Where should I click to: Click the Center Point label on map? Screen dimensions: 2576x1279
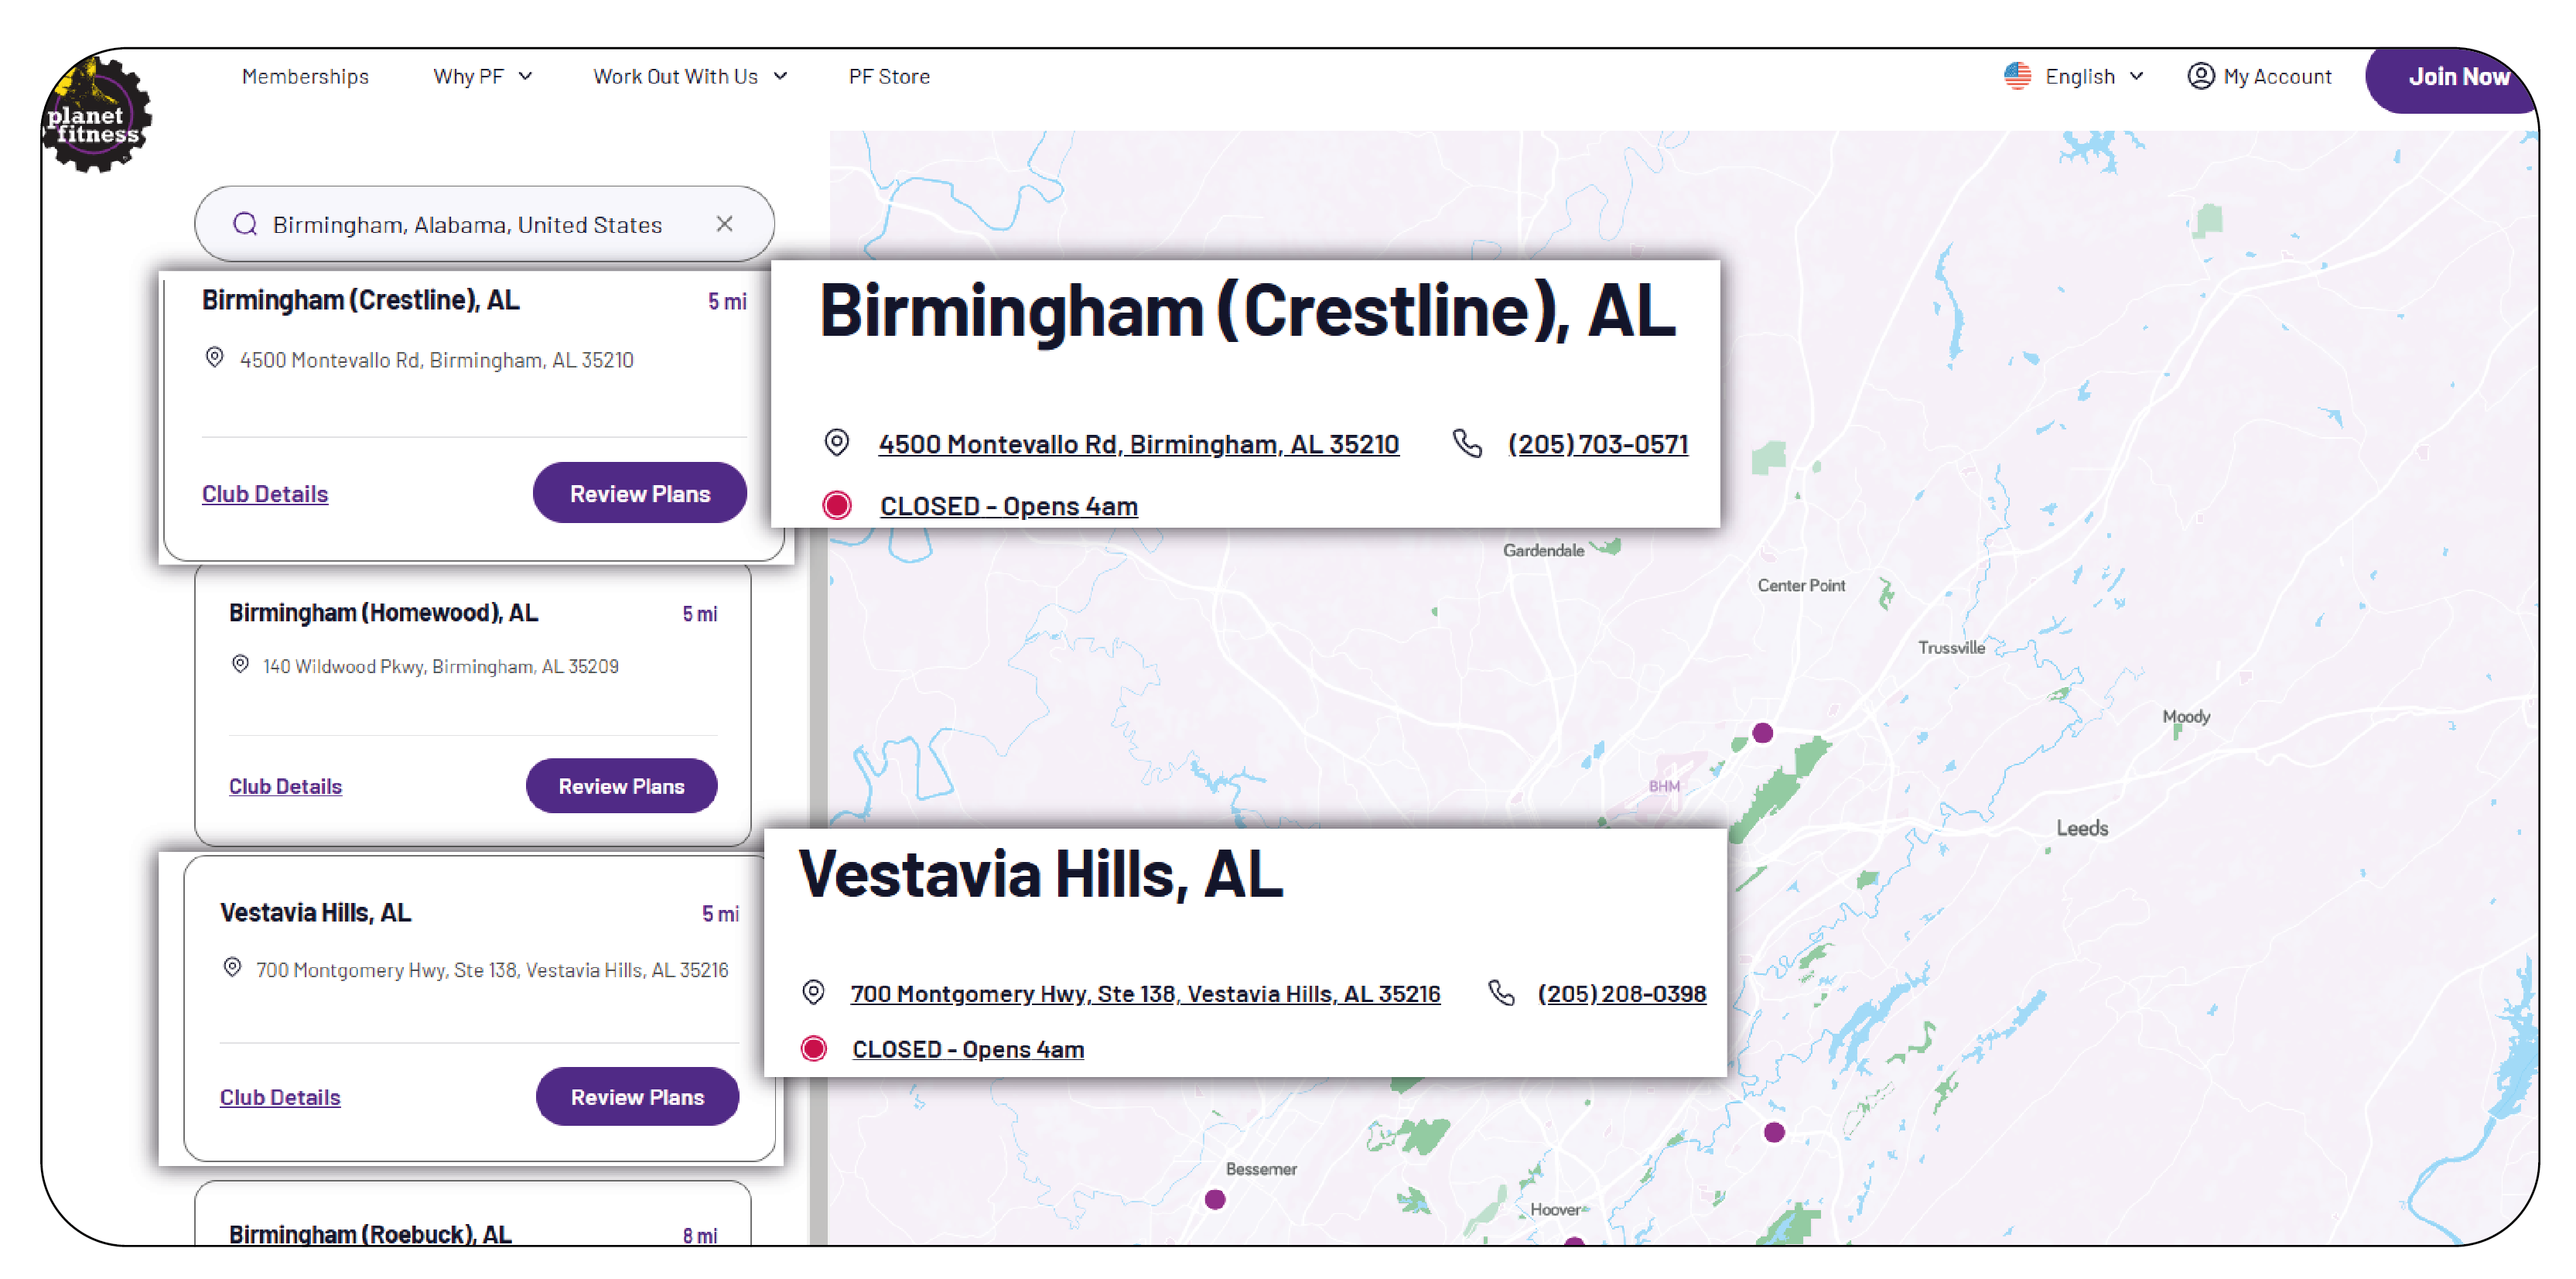pos(1801,586)
